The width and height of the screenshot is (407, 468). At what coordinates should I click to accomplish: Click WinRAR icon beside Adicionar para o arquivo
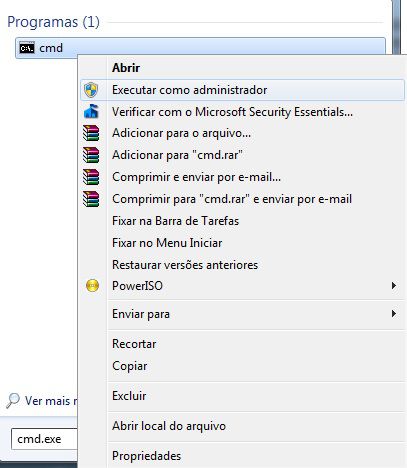tap(91, 133)
